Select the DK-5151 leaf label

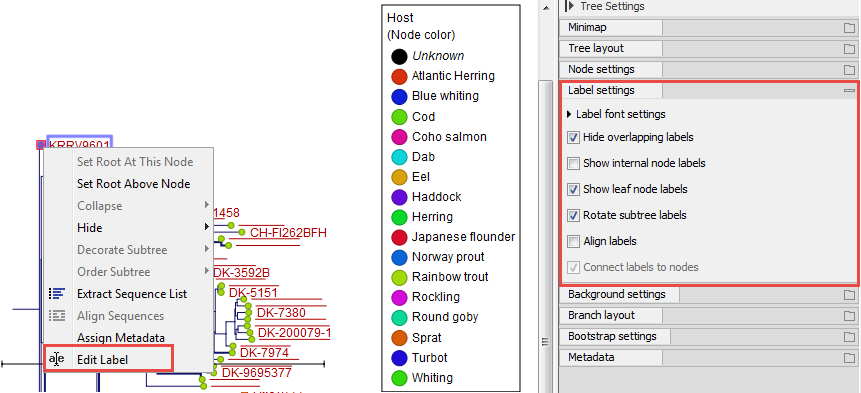click(253, 293)
